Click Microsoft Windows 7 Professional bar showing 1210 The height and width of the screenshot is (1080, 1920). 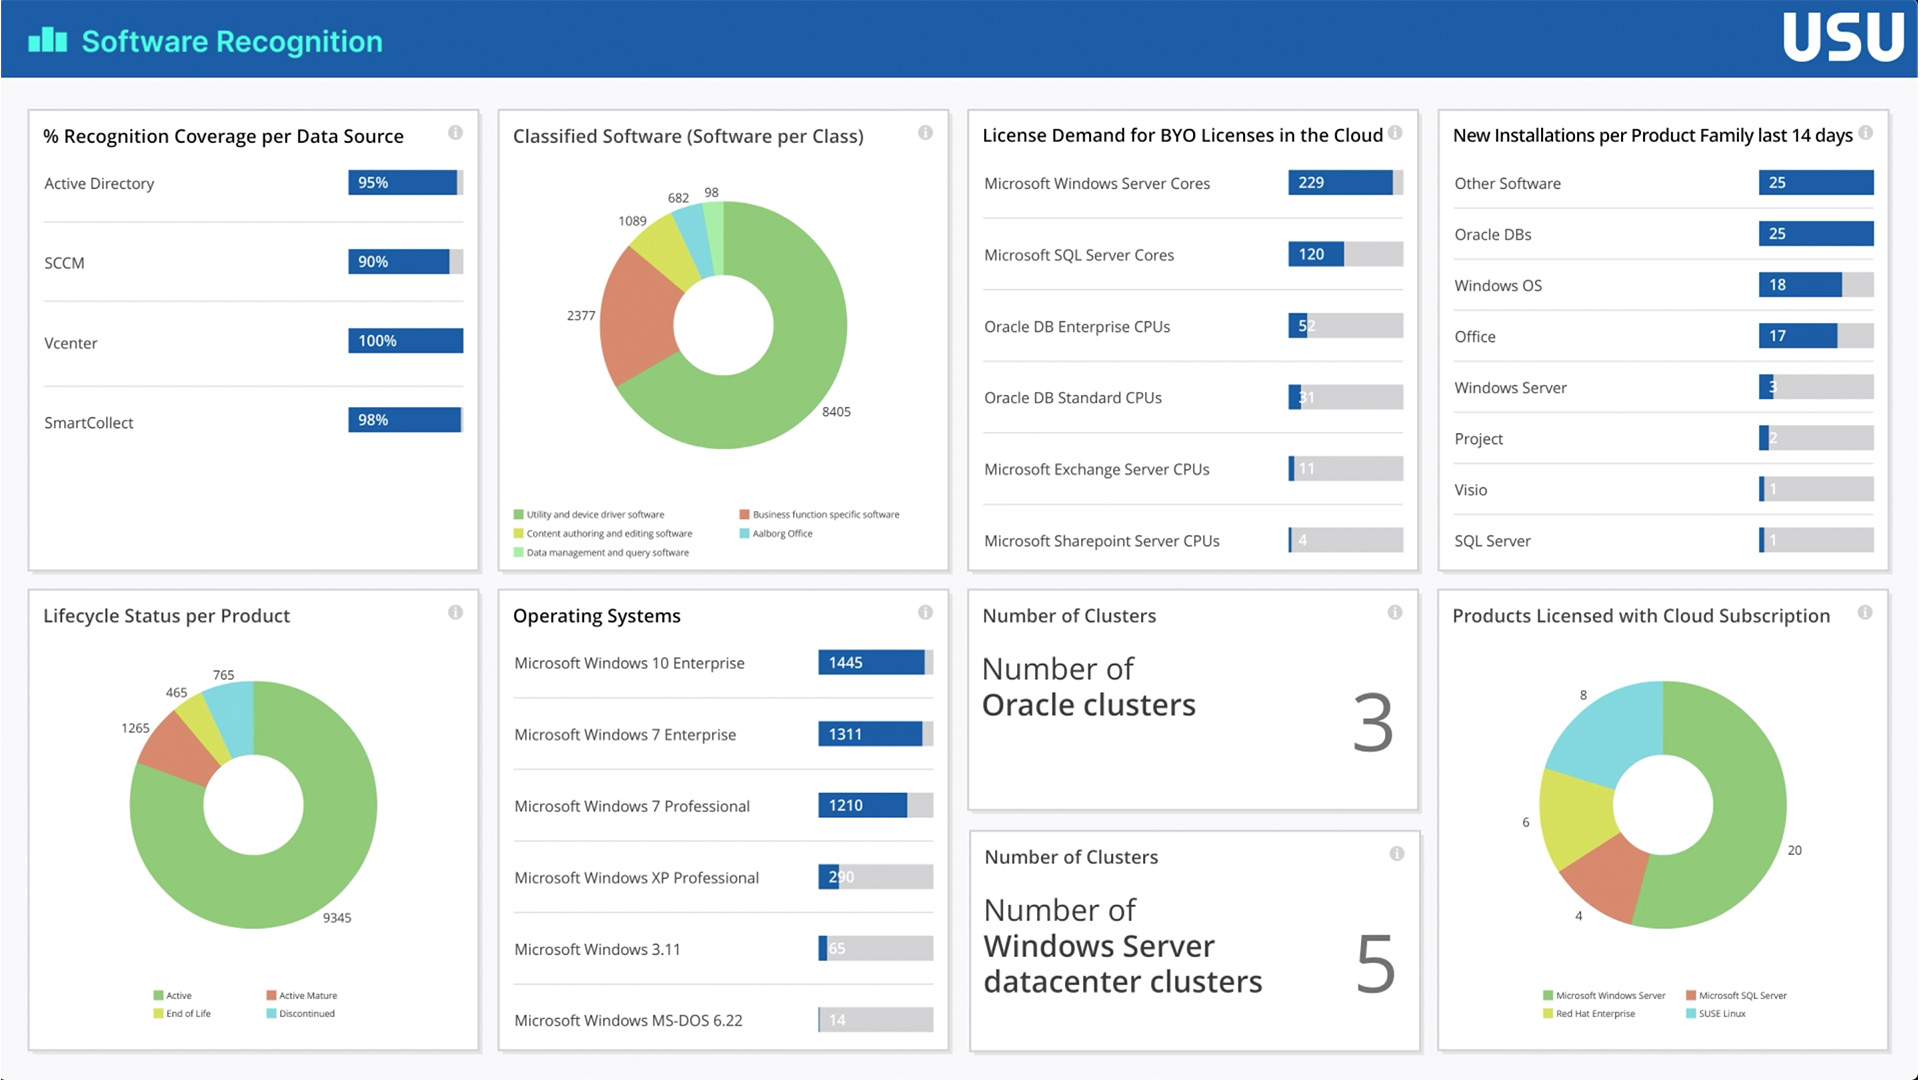(x=875, y=805)
